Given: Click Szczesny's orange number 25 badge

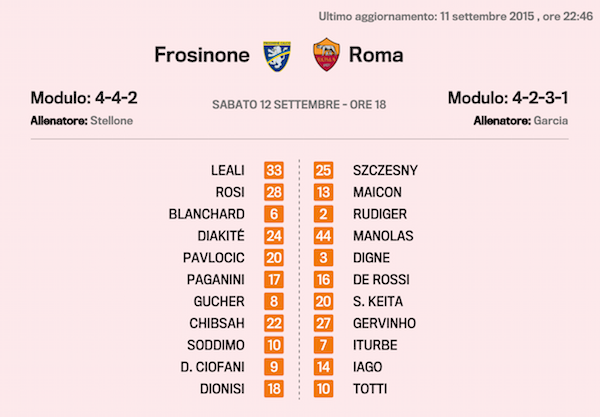Looking at the screenshot, I should coord(325,170).
